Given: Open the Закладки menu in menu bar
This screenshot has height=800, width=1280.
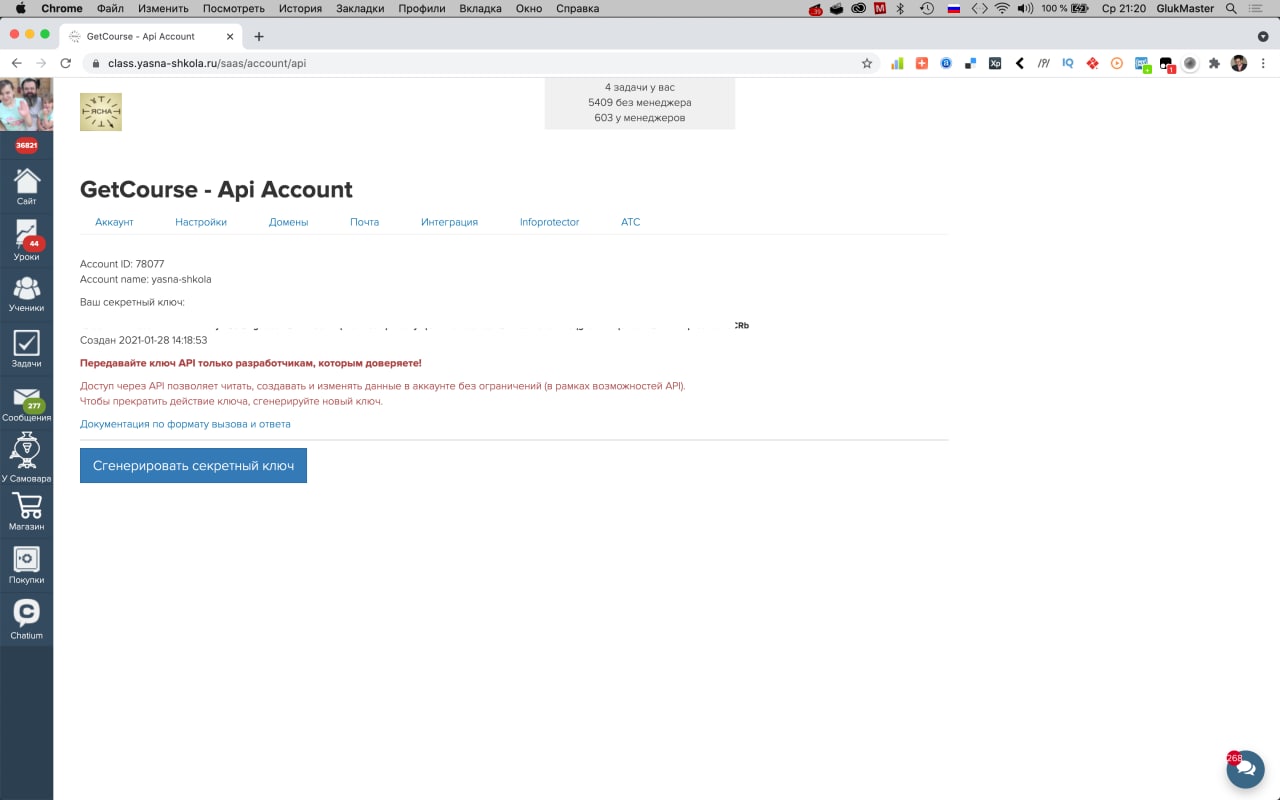Looking at the screenshot, I should 360,8.
